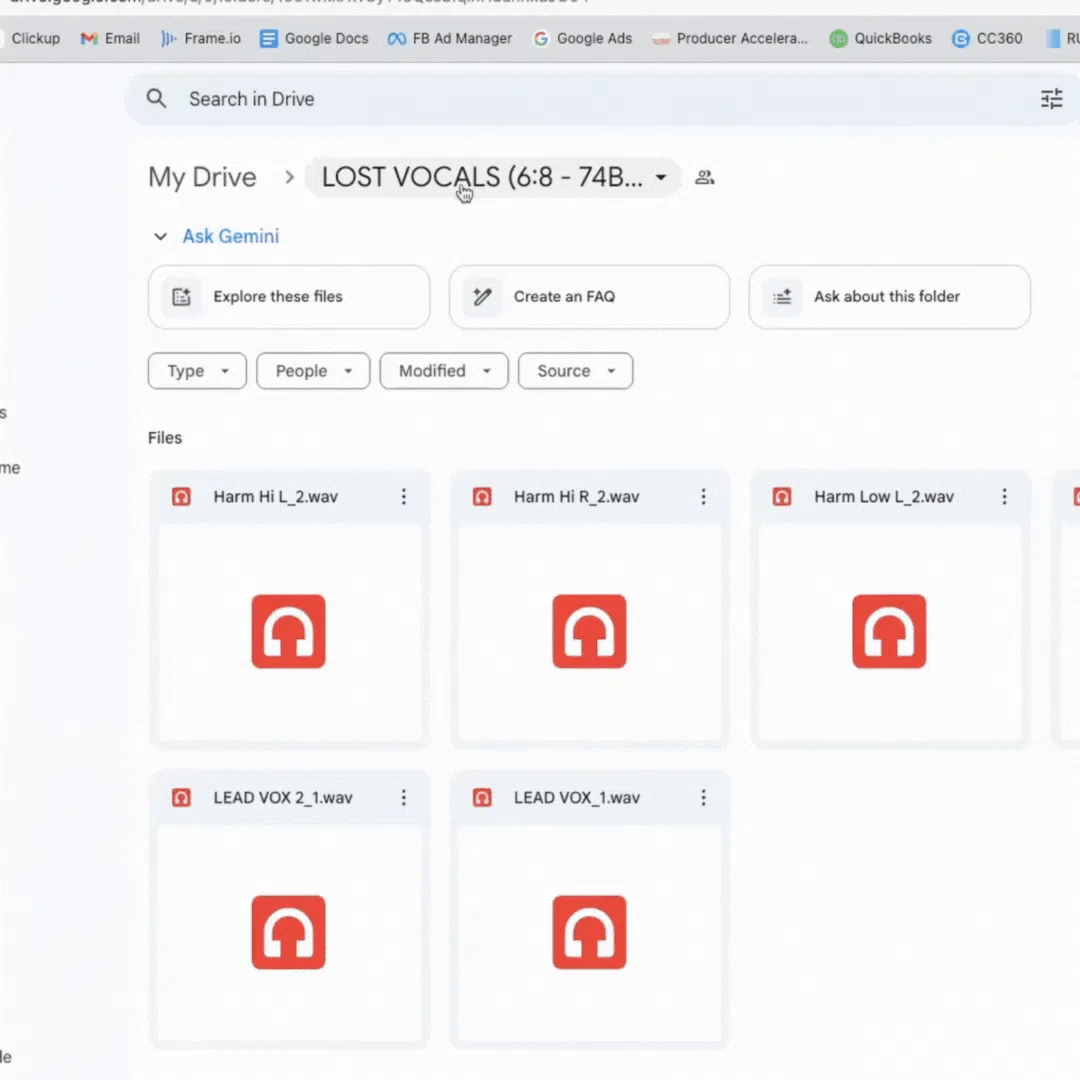Click audio file icon beside LEAD VOX_1.wav
The height and width of the screenshot is (1080, 1080).
pyautogui.click(x=482, y=798)
